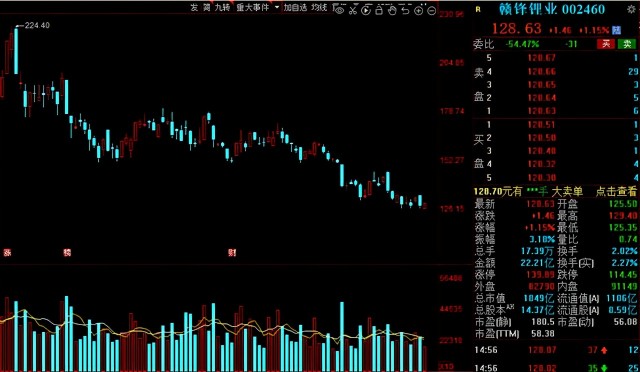Open the settings gear beside stock name

[631, 9]
